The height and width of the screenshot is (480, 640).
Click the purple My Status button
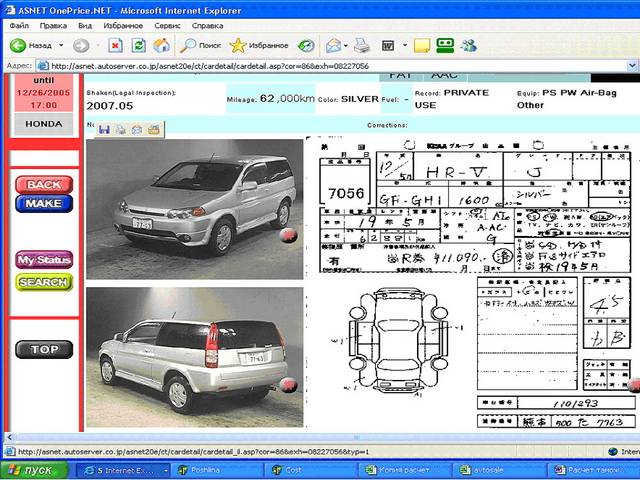click(44, 260)
